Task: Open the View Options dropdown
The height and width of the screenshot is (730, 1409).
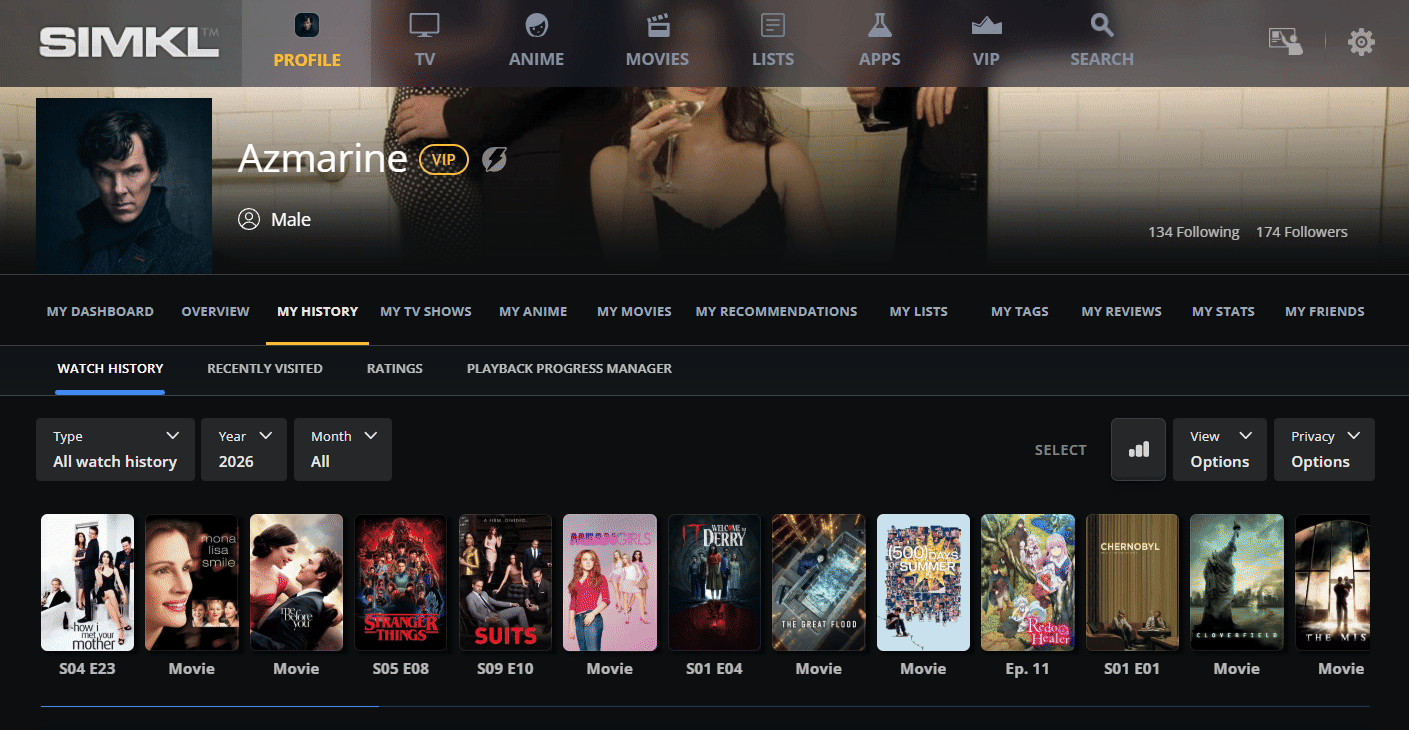Action: (x=1219, y=449)
